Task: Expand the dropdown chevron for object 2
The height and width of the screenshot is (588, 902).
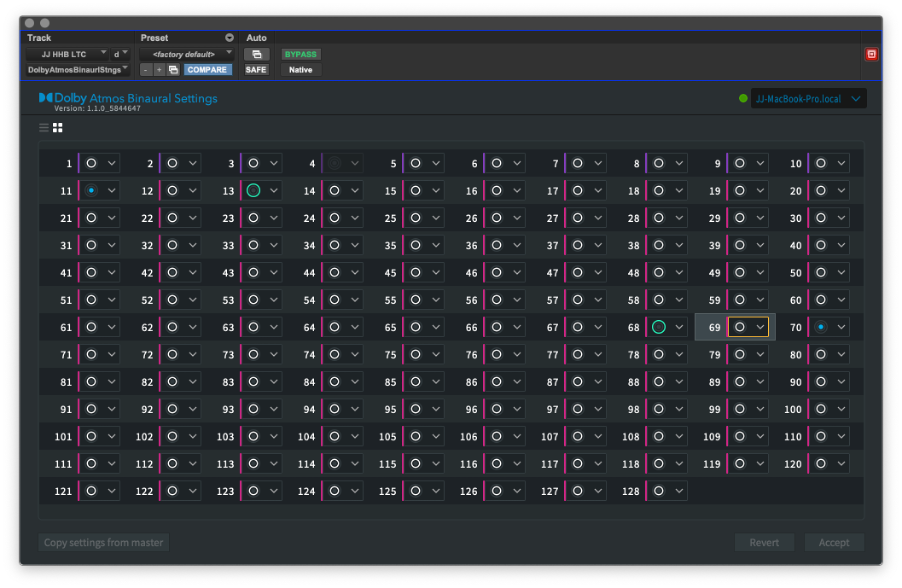Action: tap(193, 163)
